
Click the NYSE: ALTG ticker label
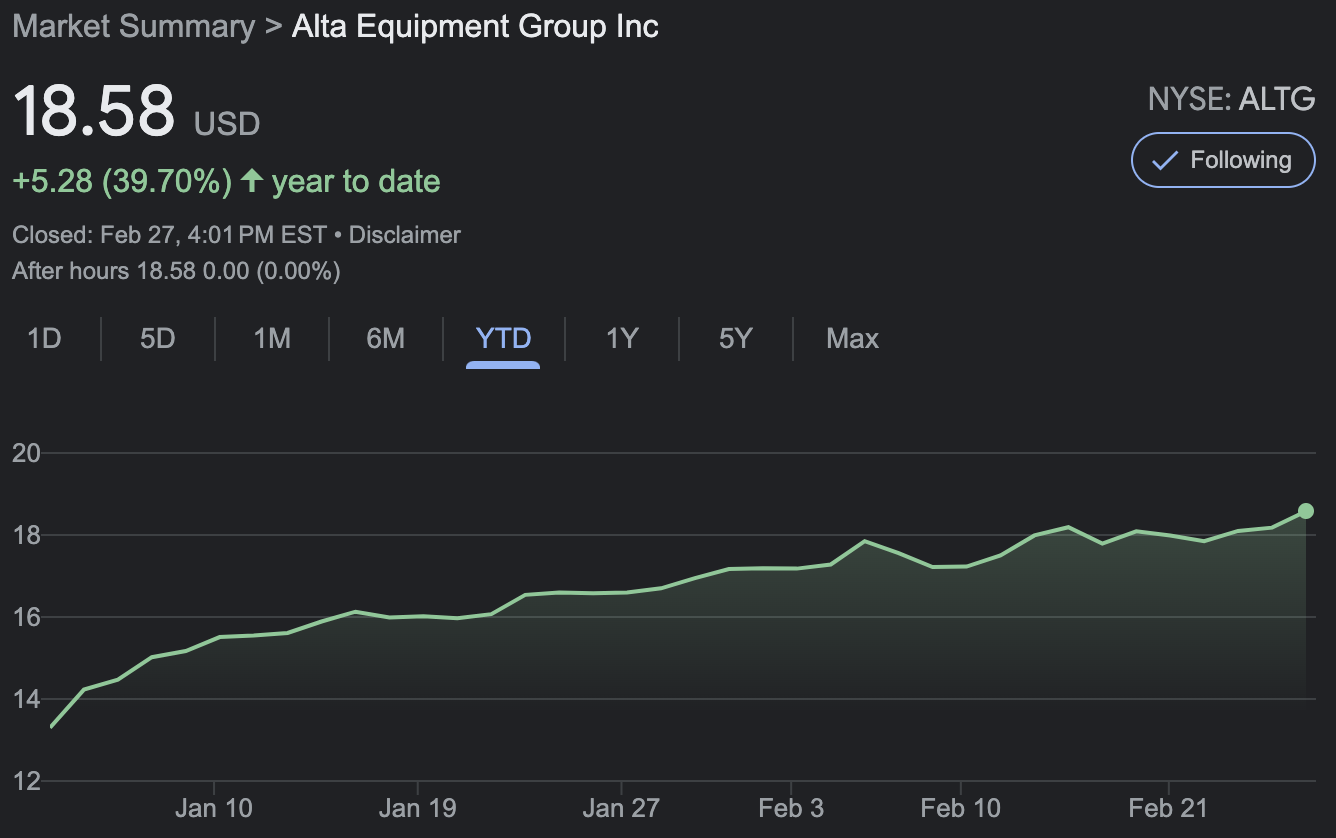click(x=1232, y=99)
